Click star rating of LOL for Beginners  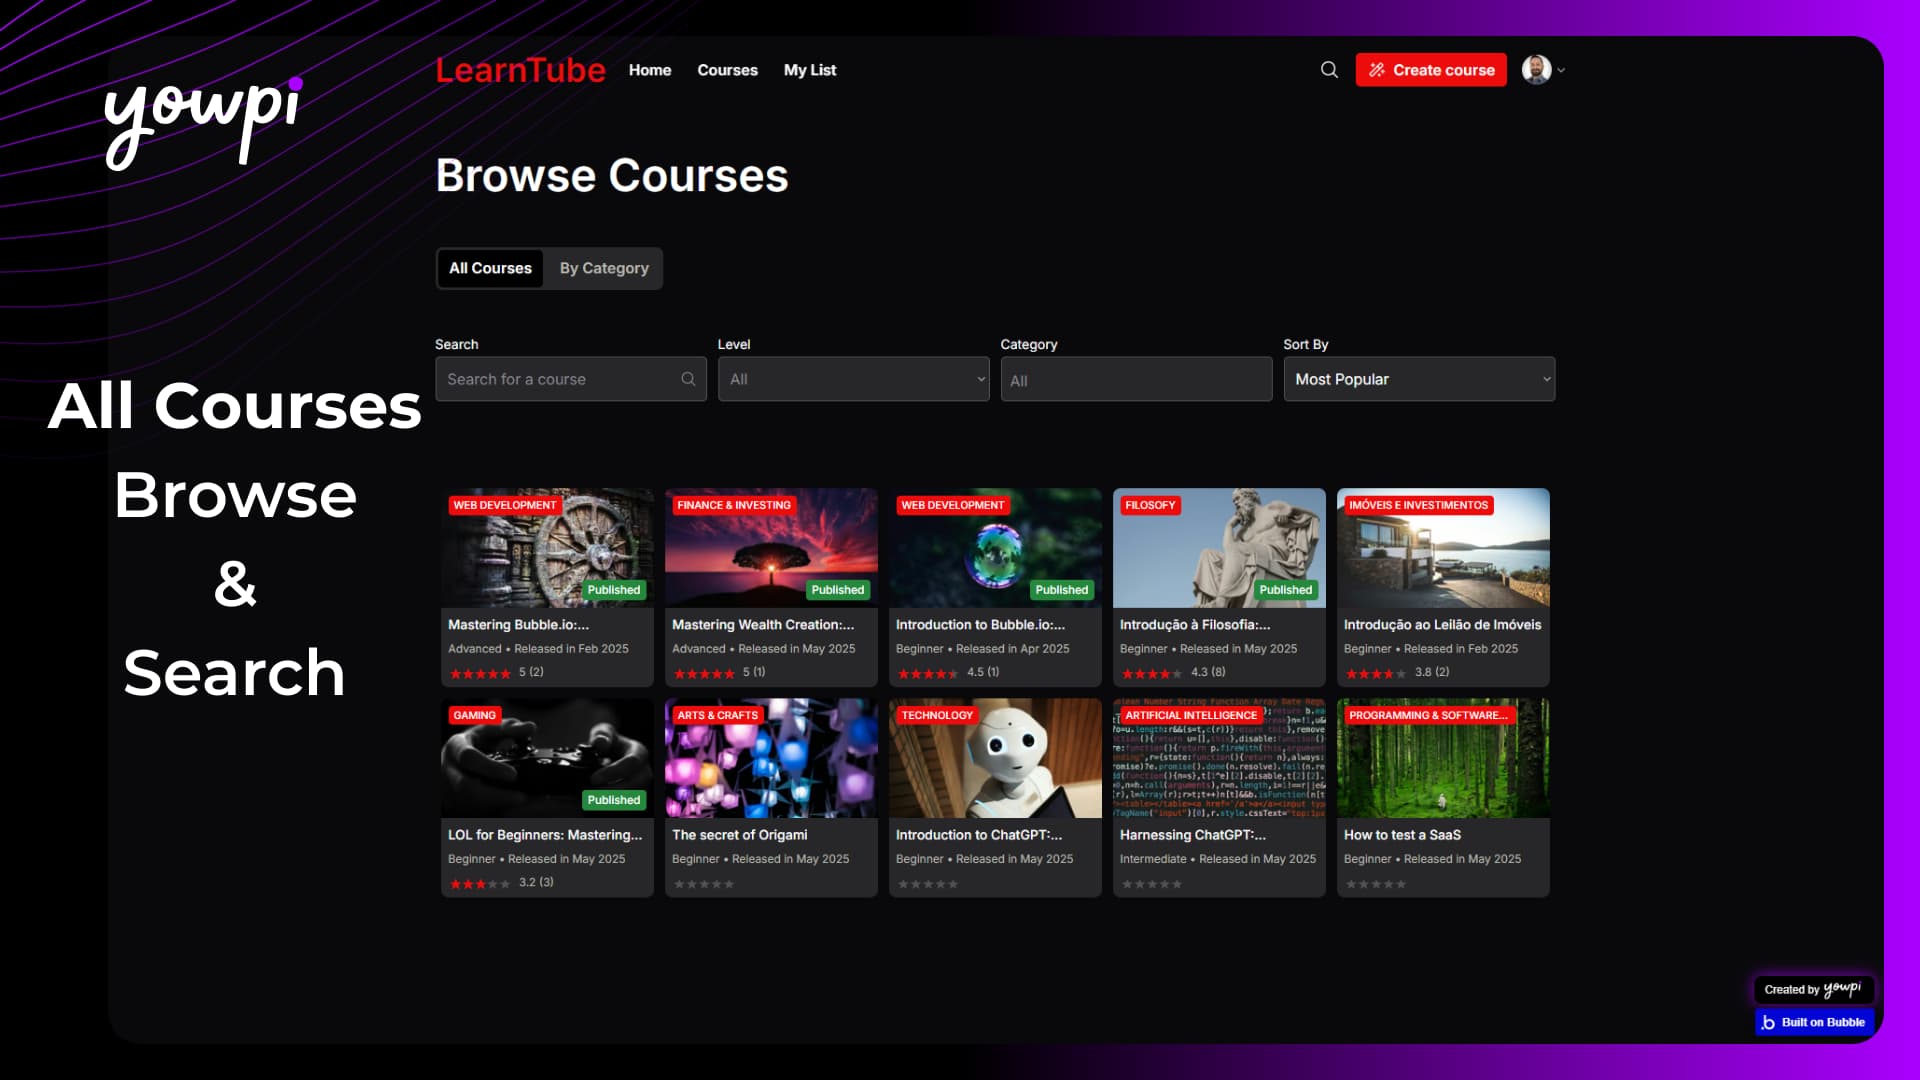click(x=480, y=883)
